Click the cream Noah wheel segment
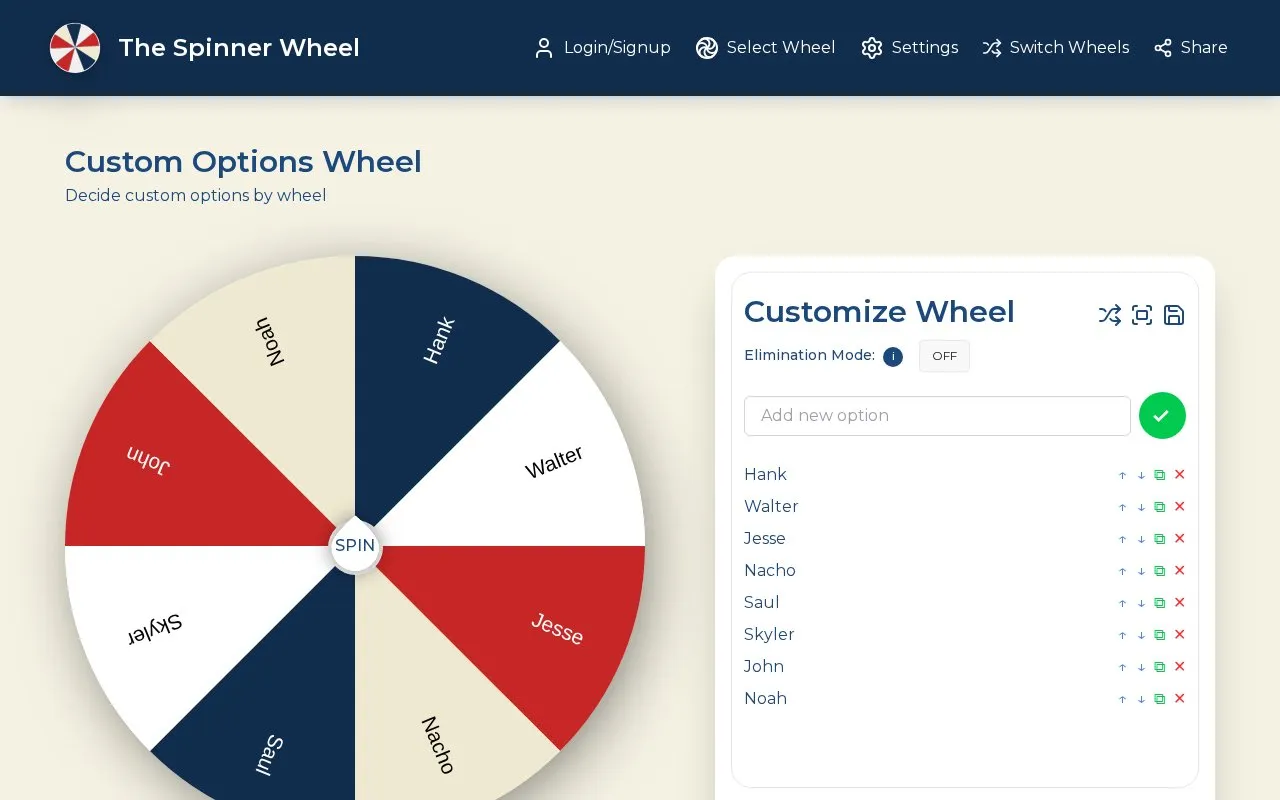The width and height of the screenshot is (1280, 800). [x=280, y=365]
